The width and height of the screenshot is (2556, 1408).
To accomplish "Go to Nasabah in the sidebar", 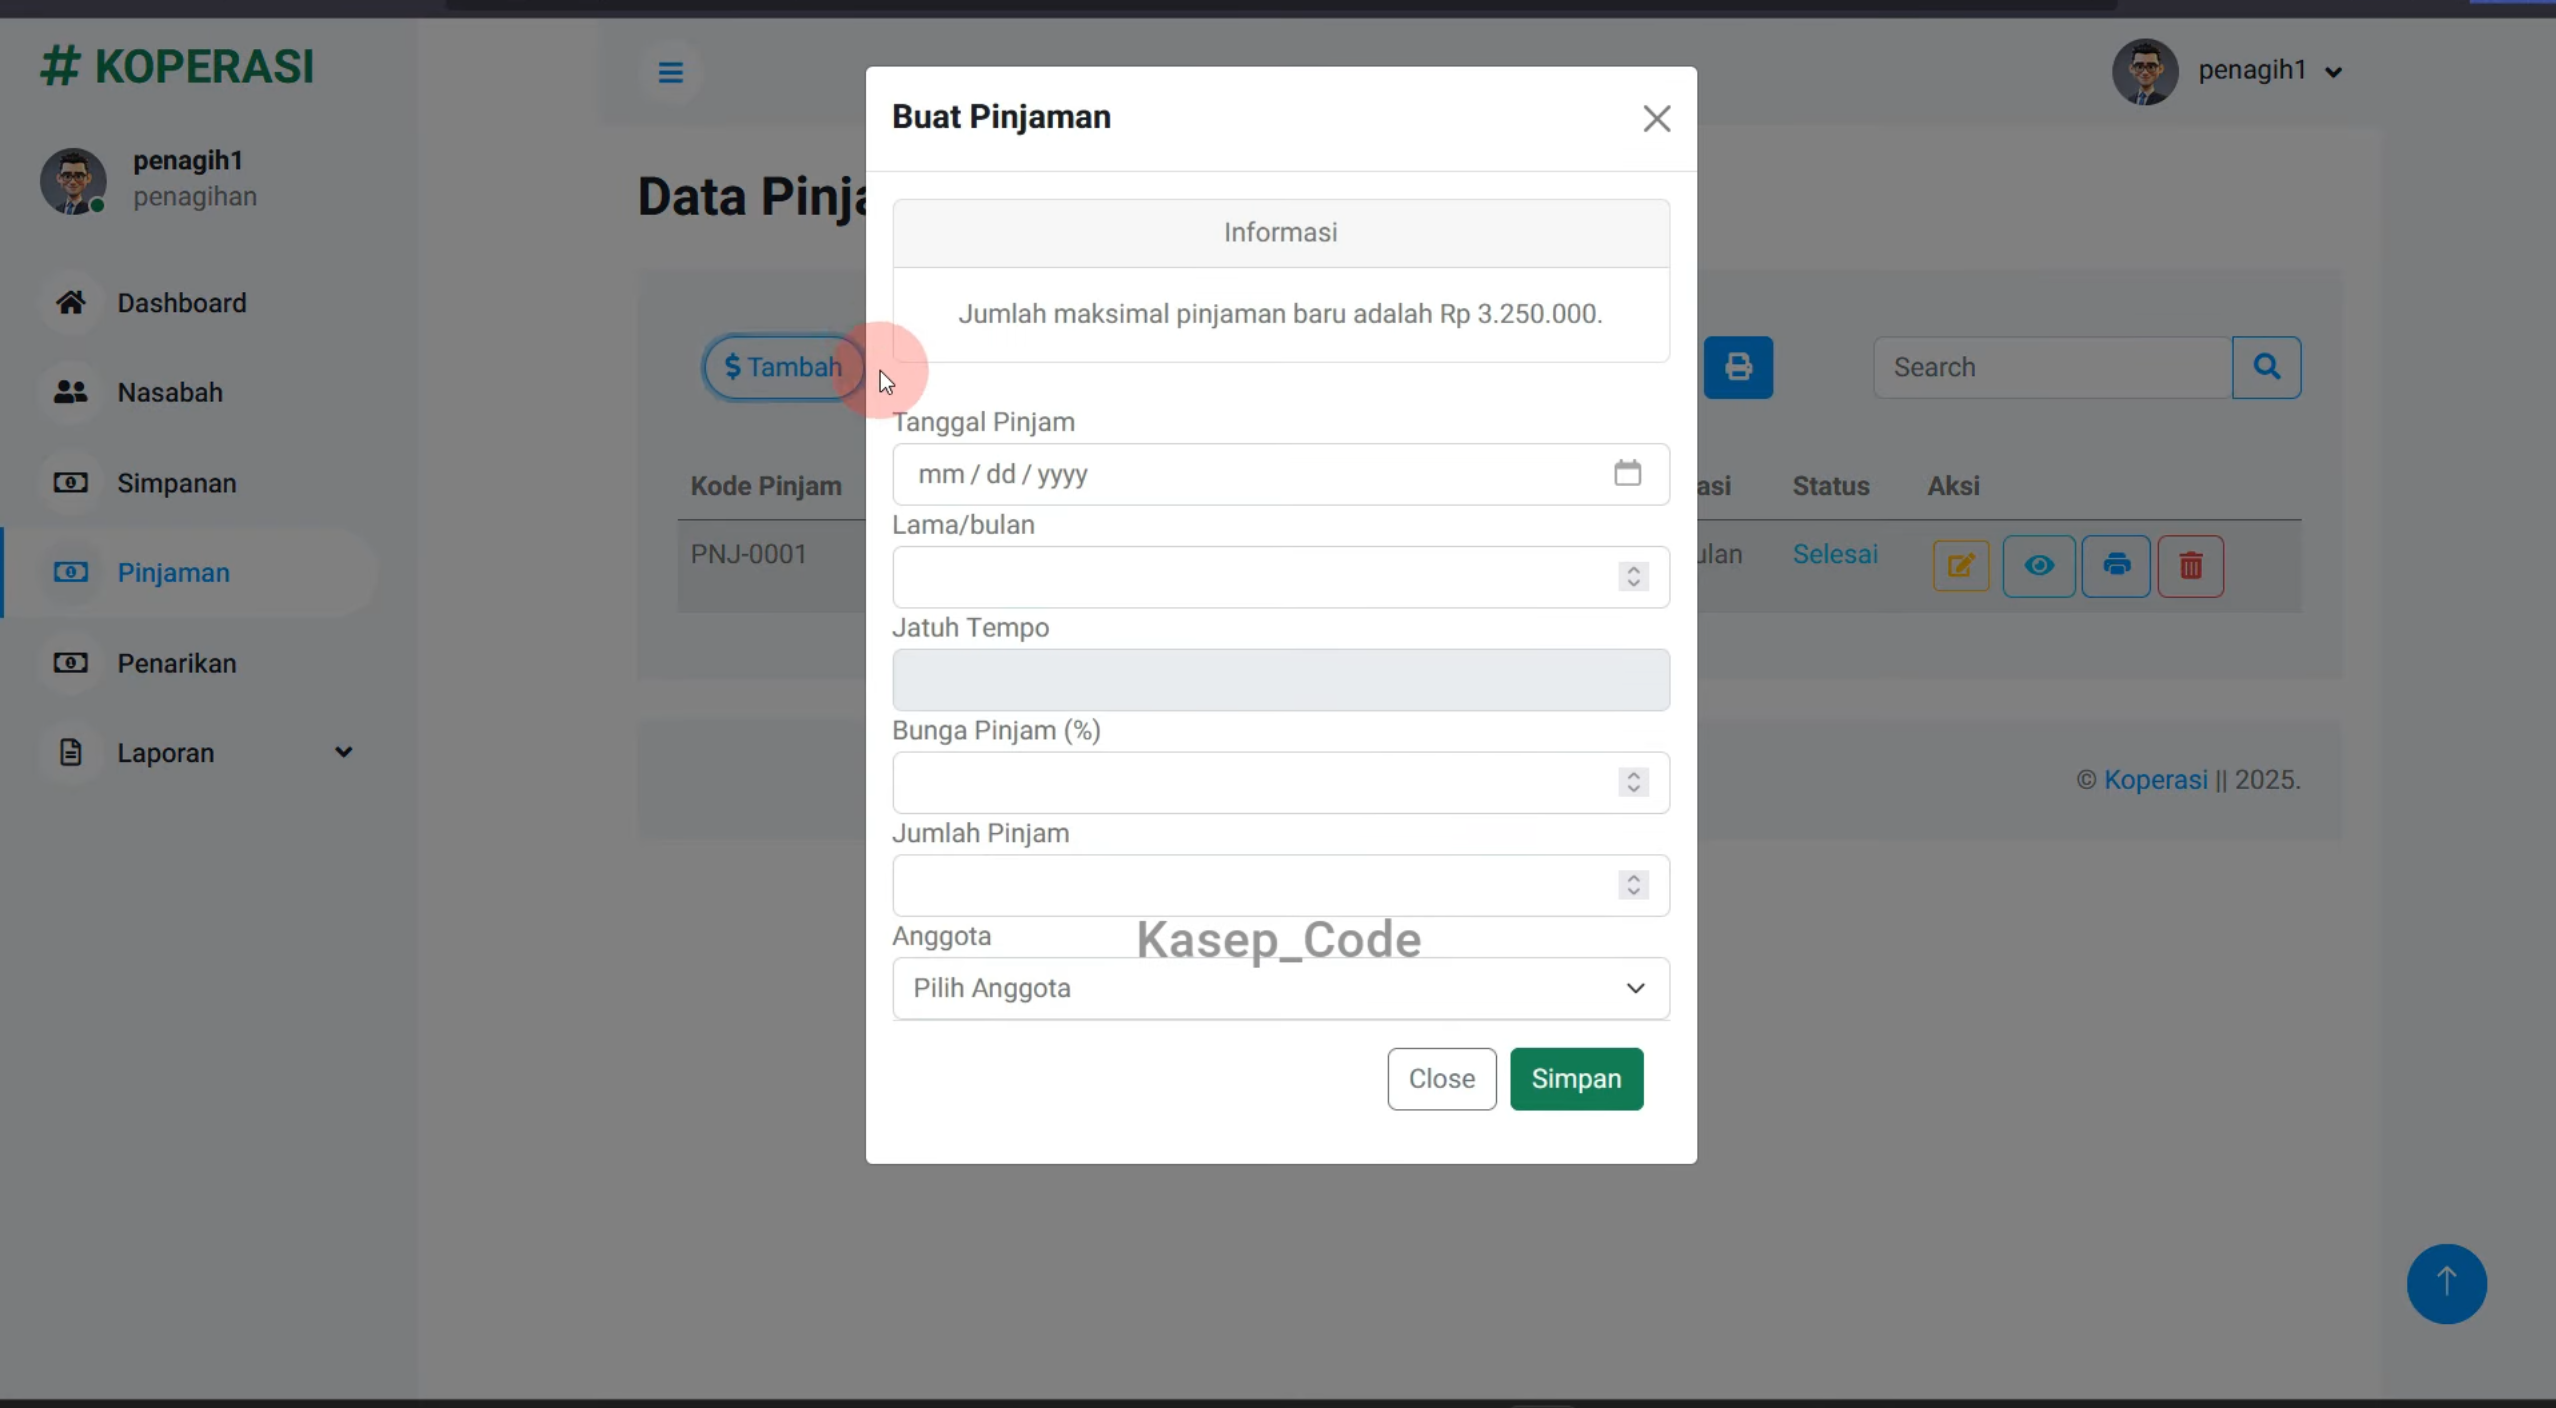I will (170, 392).
